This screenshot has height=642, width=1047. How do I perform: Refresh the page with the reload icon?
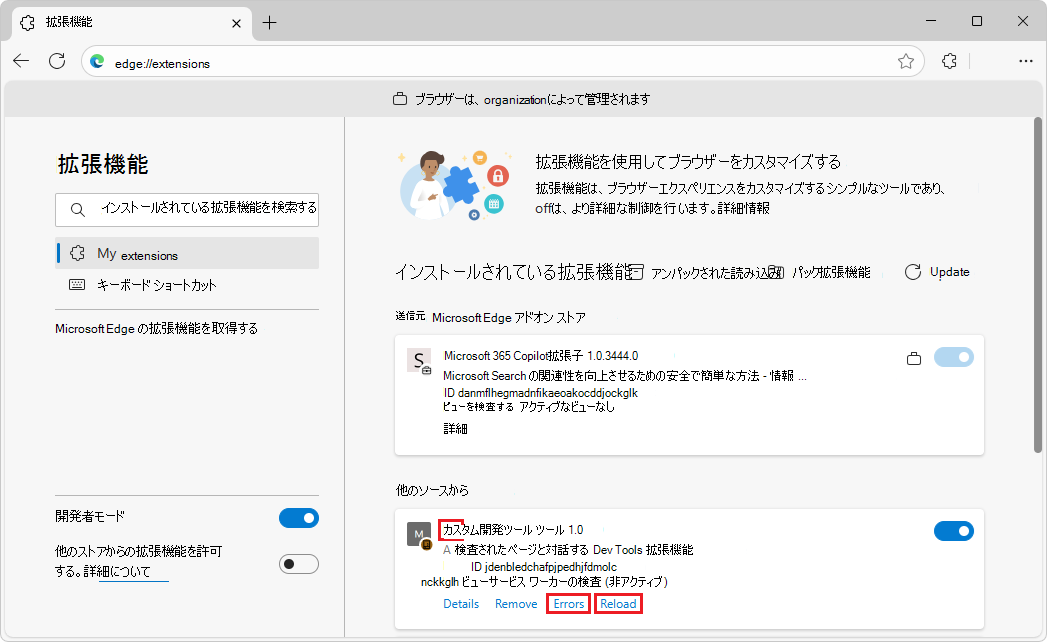pos(57,61)
